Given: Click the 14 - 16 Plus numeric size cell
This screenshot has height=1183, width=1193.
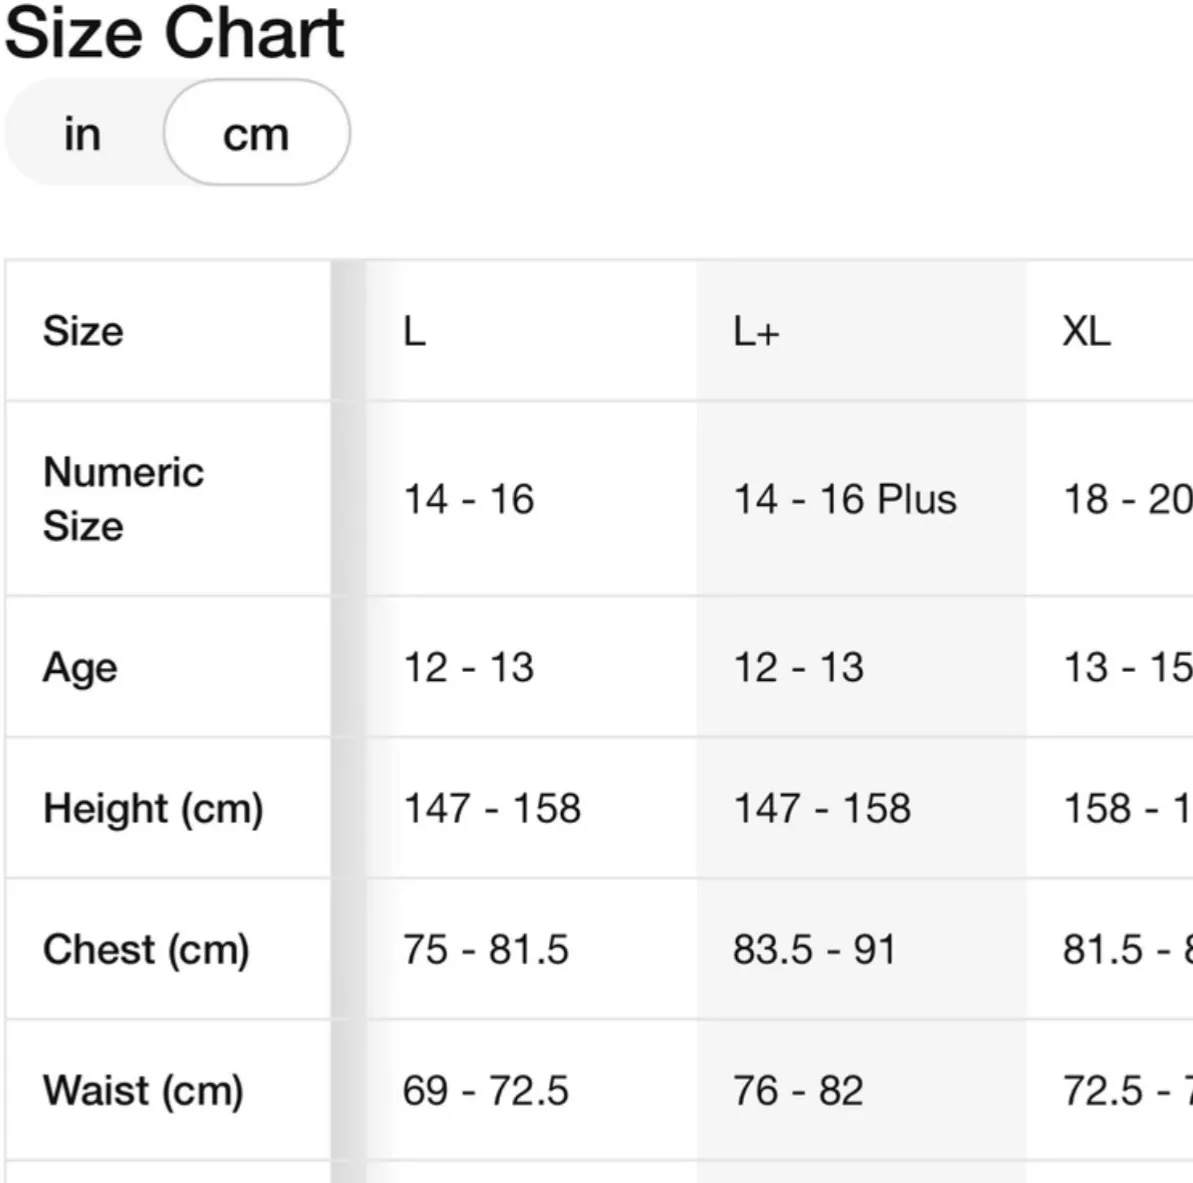Looking at the screenshot, I should (x=845, y=500).
